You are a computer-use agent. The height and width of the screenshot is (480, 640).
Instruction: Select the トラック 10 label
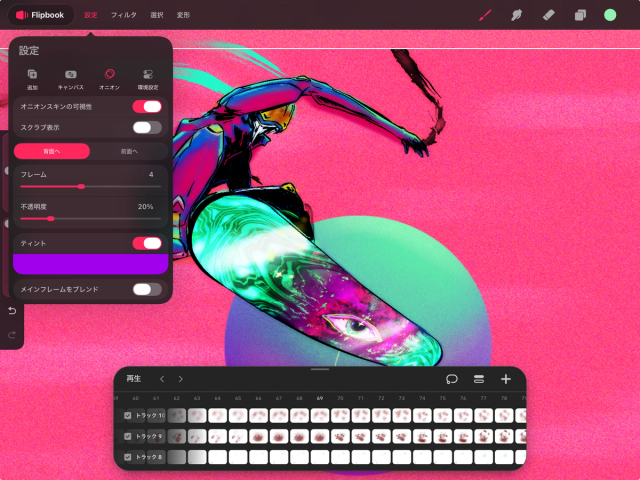150,416
